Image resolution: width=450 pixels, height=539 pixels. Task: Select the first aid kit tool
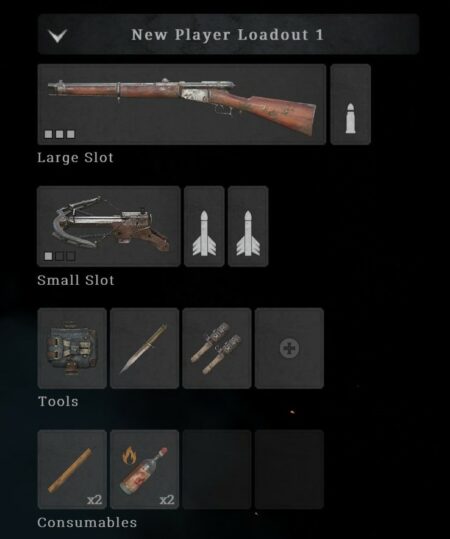[x=72, y=348]
